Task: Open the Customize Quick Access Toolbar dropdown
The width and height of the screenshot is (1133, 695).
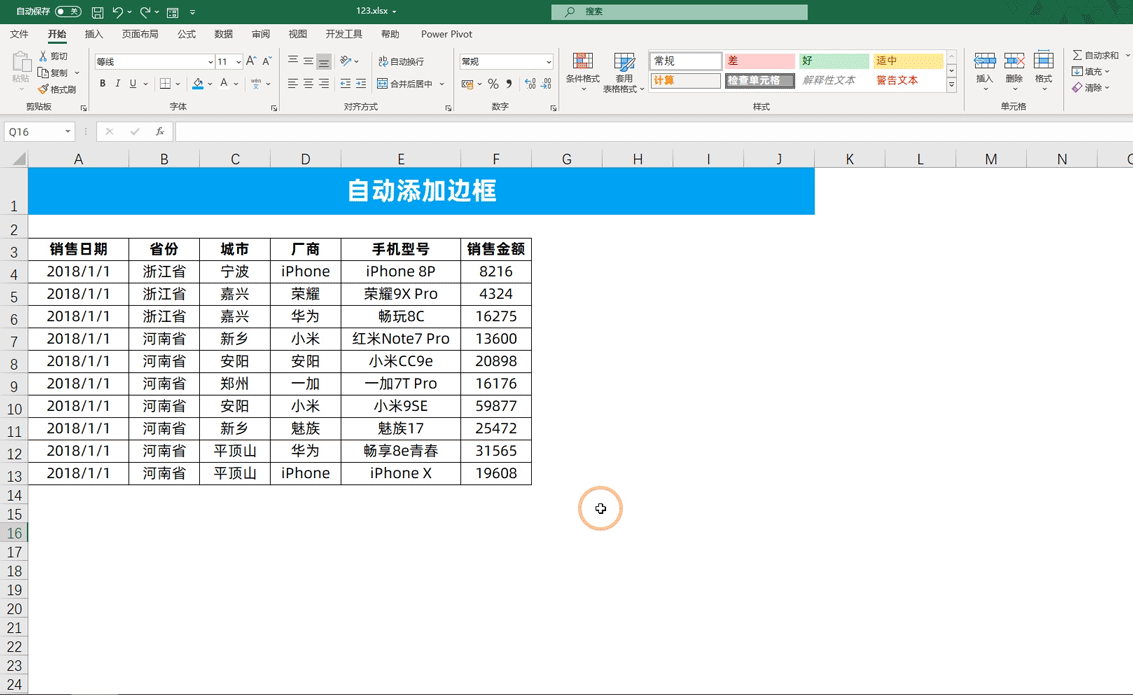Action: tap(192, 12)
